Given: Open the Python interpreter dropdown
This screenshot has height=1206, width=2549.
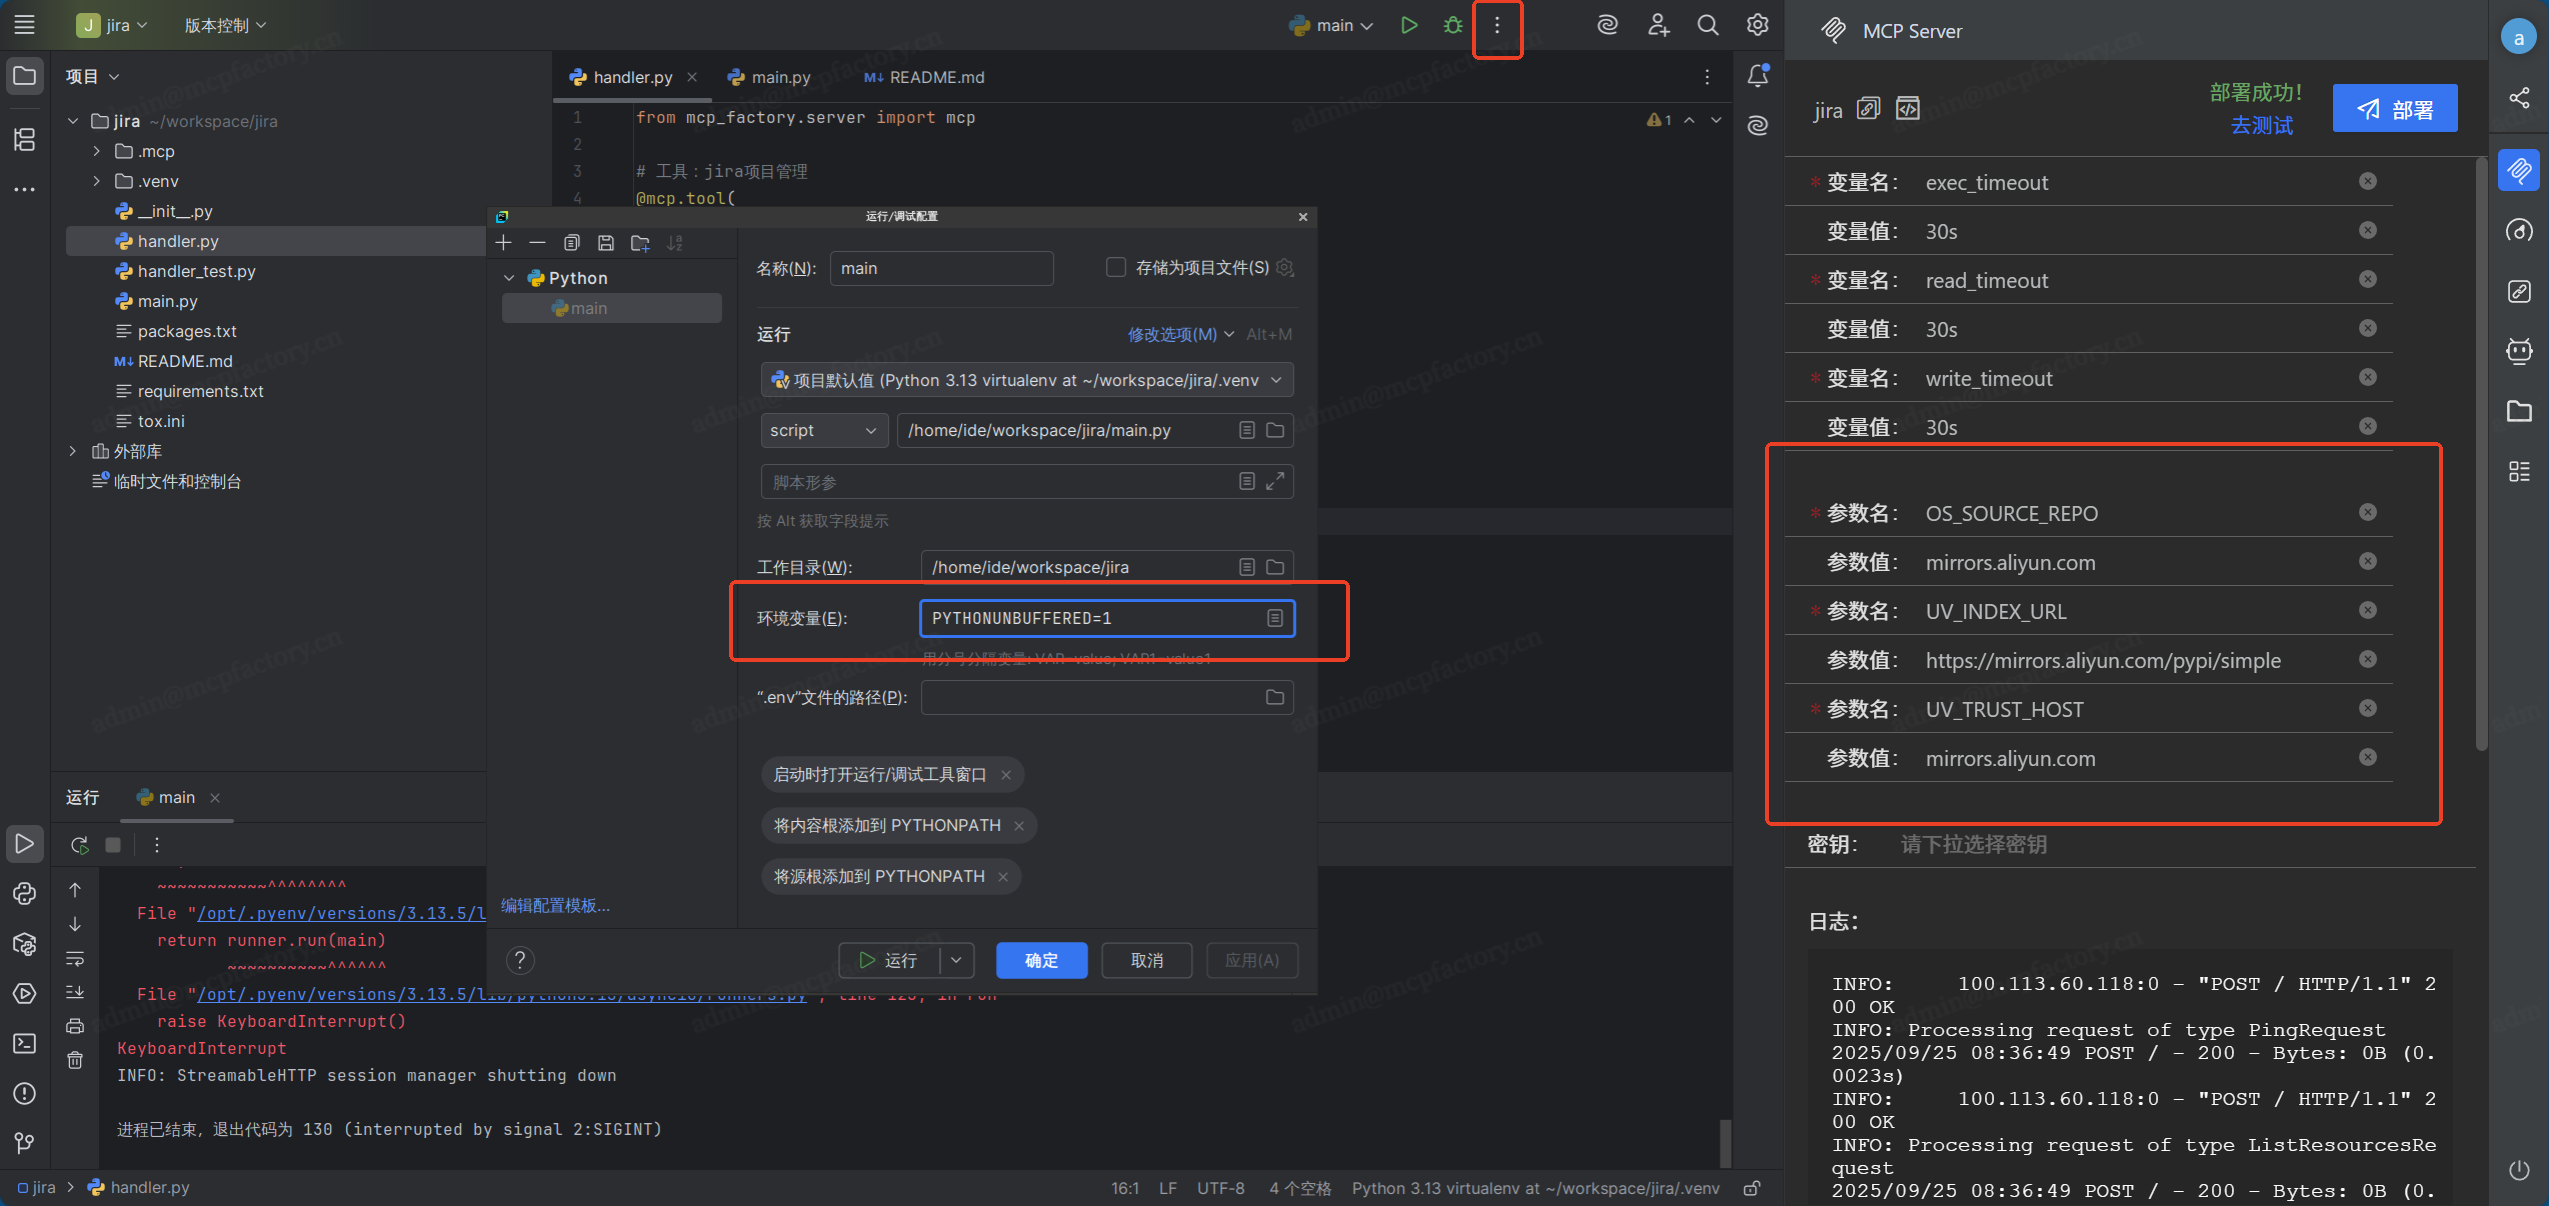Looking at the screenshot, I should coord(1027,380).
